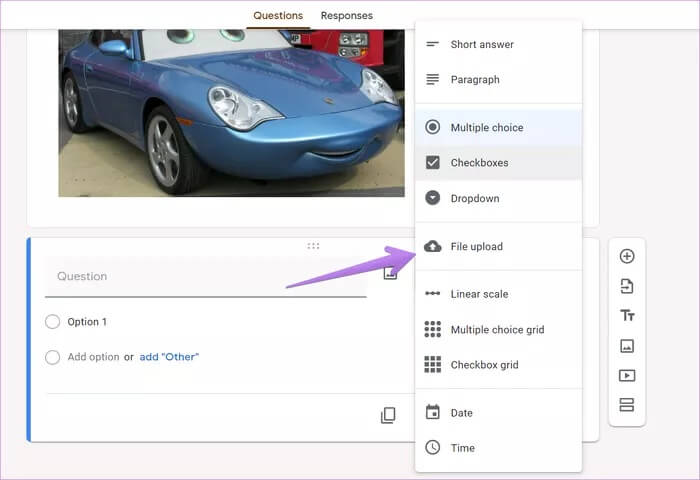Open the Questions tab
This screenshot has height=480, width=700.
pyautogui.click(x=278, y=16)
